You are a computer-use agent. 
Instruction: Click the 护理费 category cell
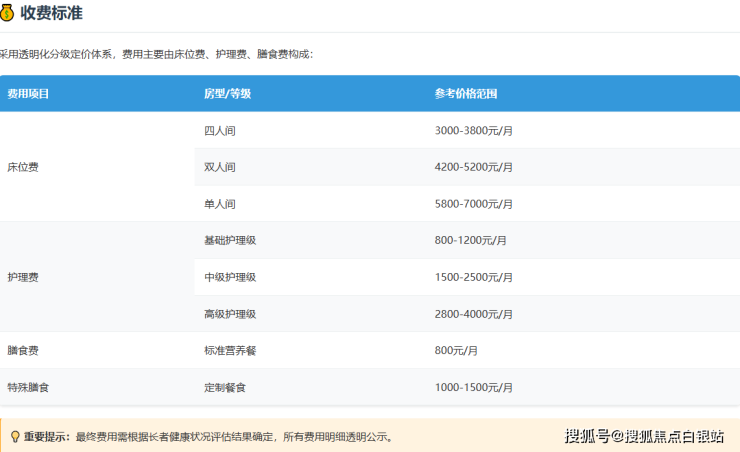point(22,277)
